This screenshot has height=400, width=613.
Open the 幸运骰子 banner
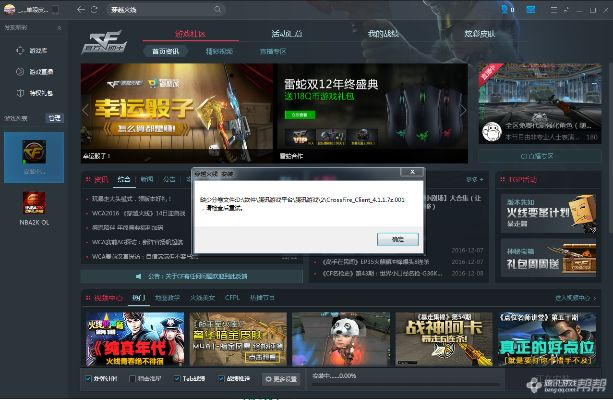point(177,113)
